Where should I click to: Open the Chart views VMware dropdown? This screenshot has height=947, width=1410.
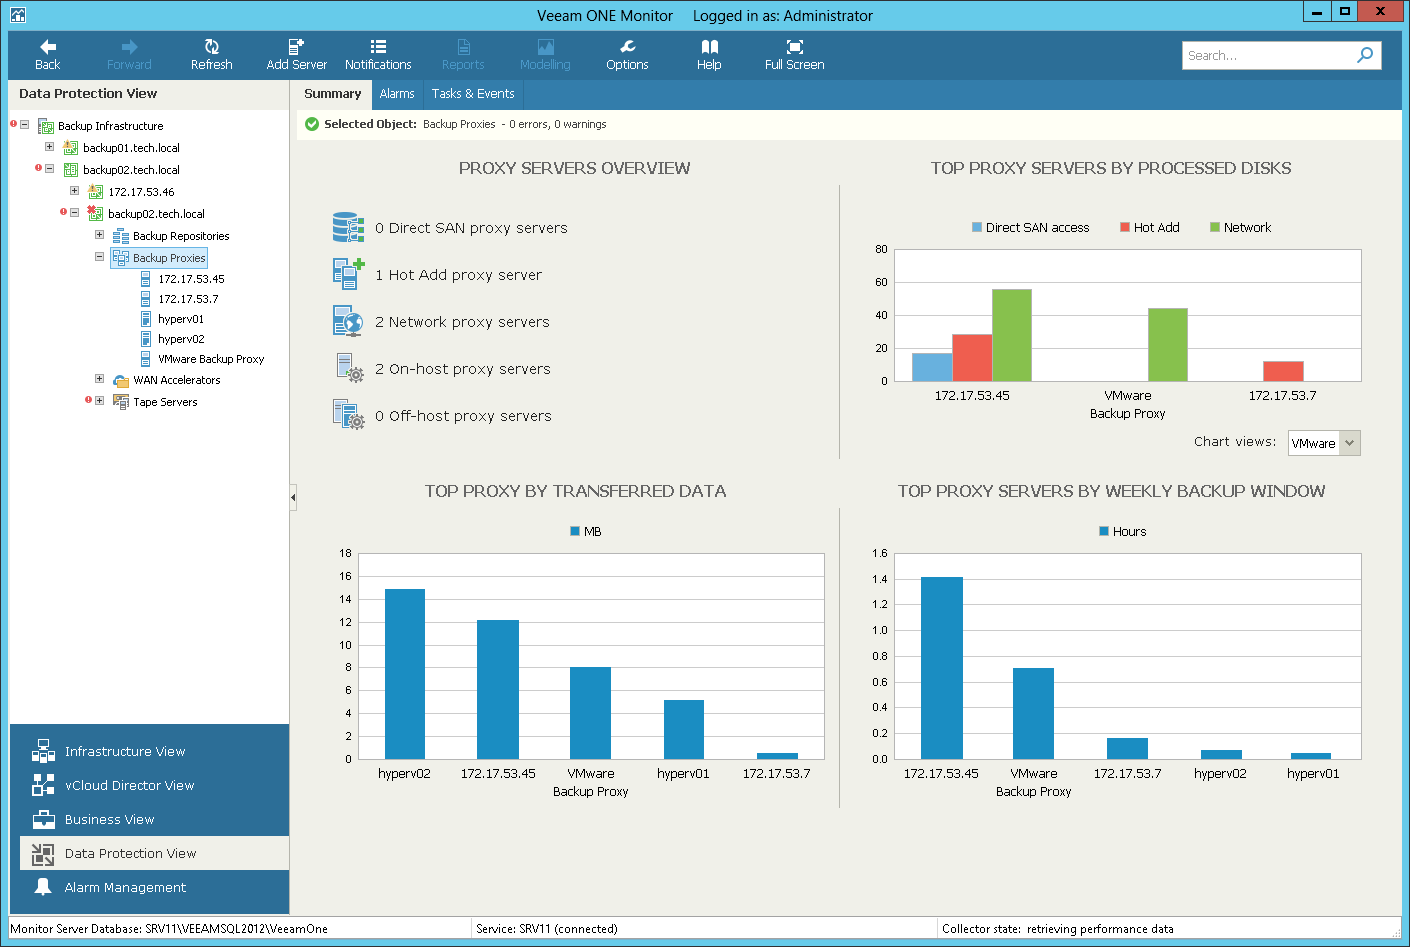(1324, 443)
